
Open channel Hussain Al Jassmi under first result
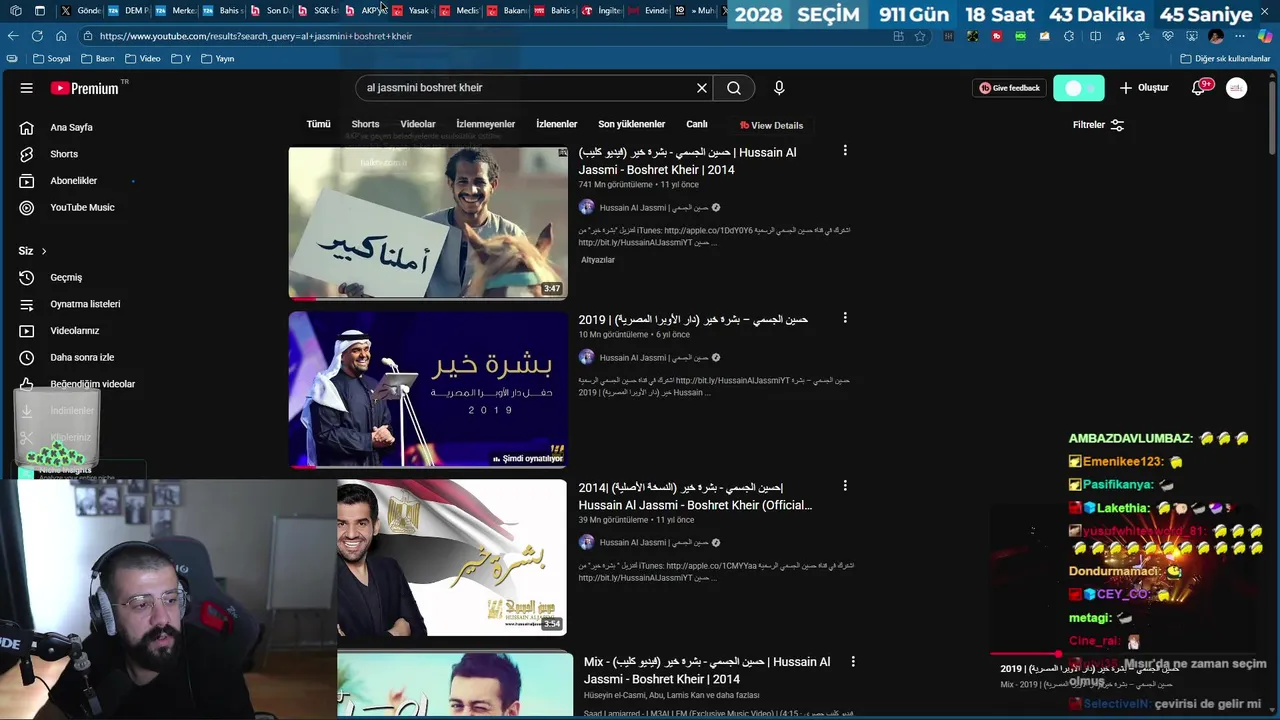pos(653,207)
